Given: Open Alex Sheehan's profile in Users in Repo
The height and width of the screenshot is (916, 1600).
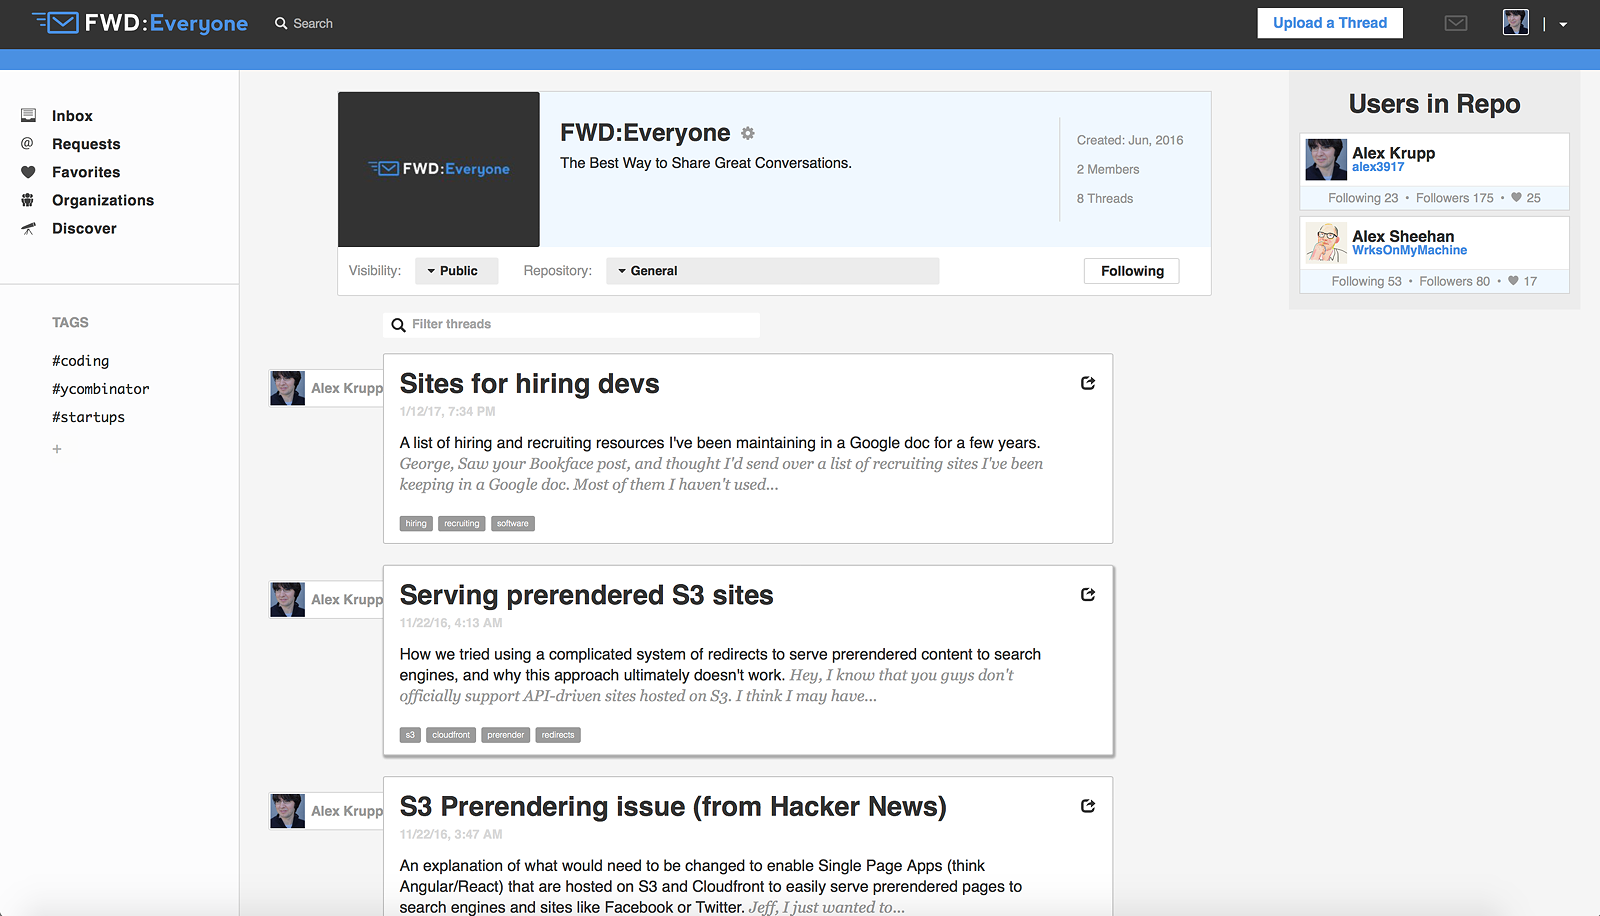Looking at the screenshot, I should click(1403, 236).
